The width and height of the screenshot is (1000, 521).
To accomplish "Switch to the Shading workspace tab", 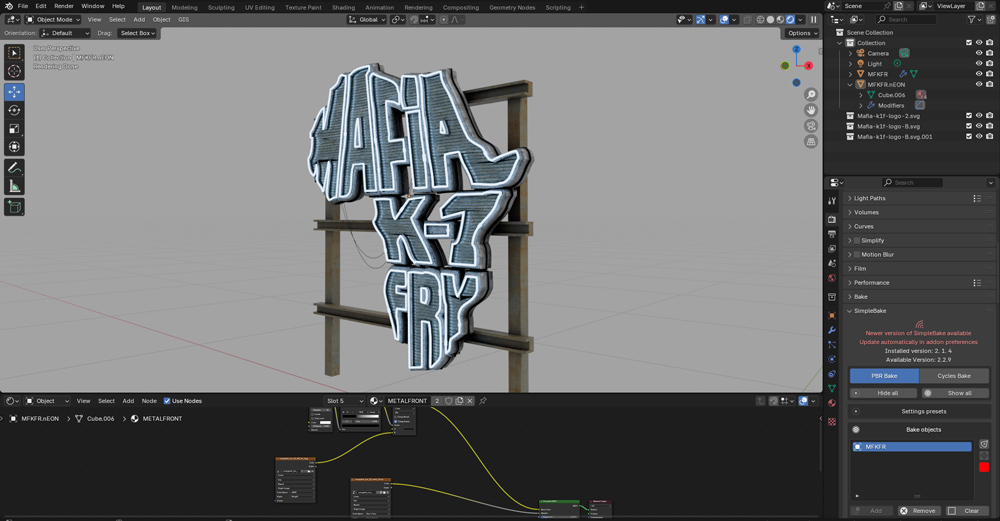I will (343, 7).
